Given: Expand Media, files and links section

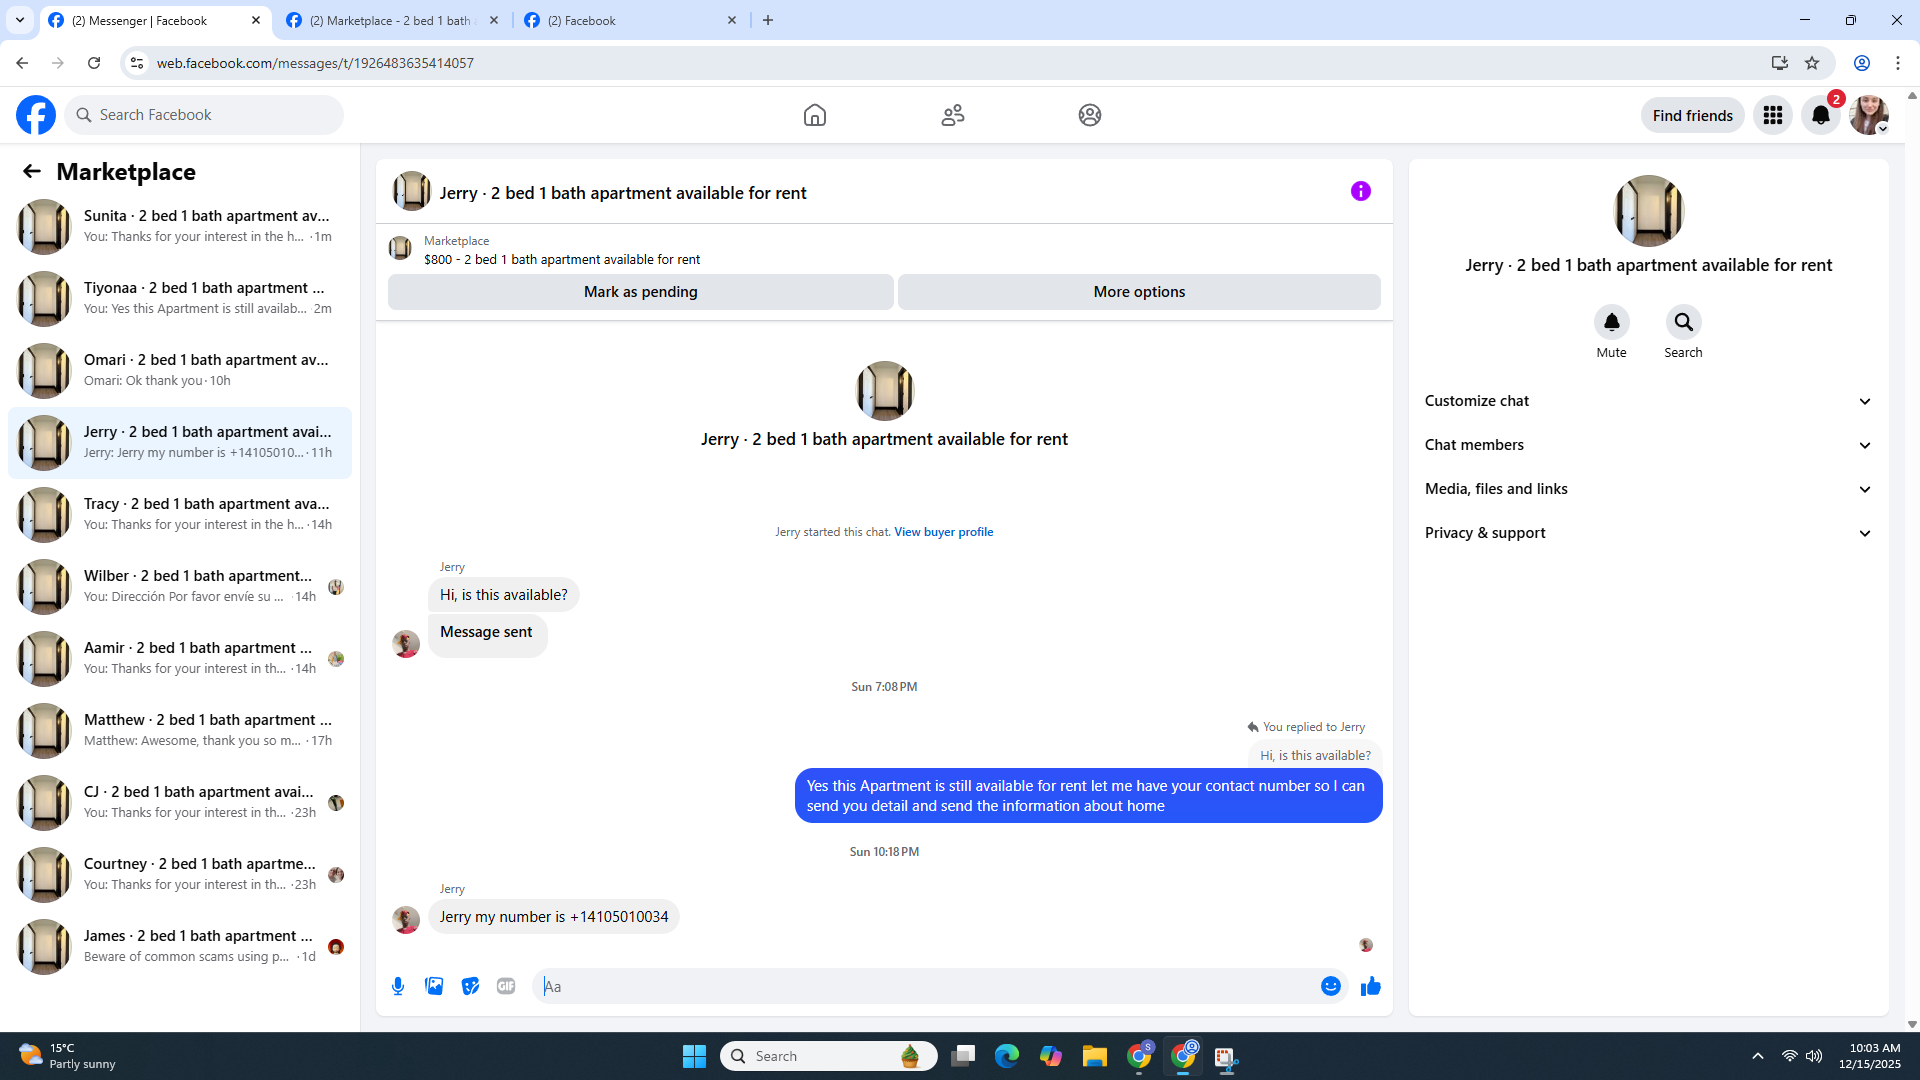Looking at the screenshot, I should click(x=1648, y=489).
